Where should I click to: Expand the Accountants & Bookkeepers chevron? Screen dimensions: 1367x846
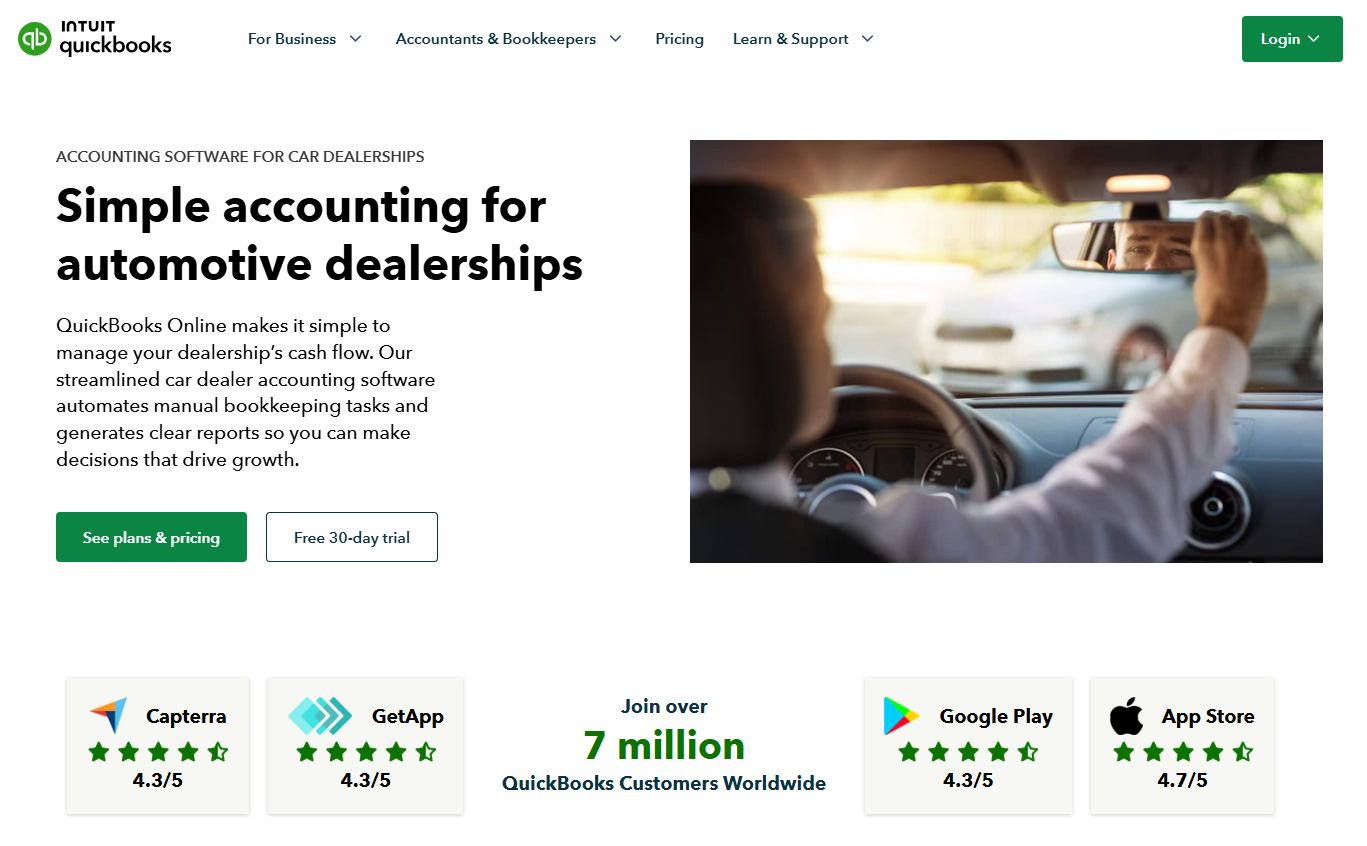pos(615,39)
